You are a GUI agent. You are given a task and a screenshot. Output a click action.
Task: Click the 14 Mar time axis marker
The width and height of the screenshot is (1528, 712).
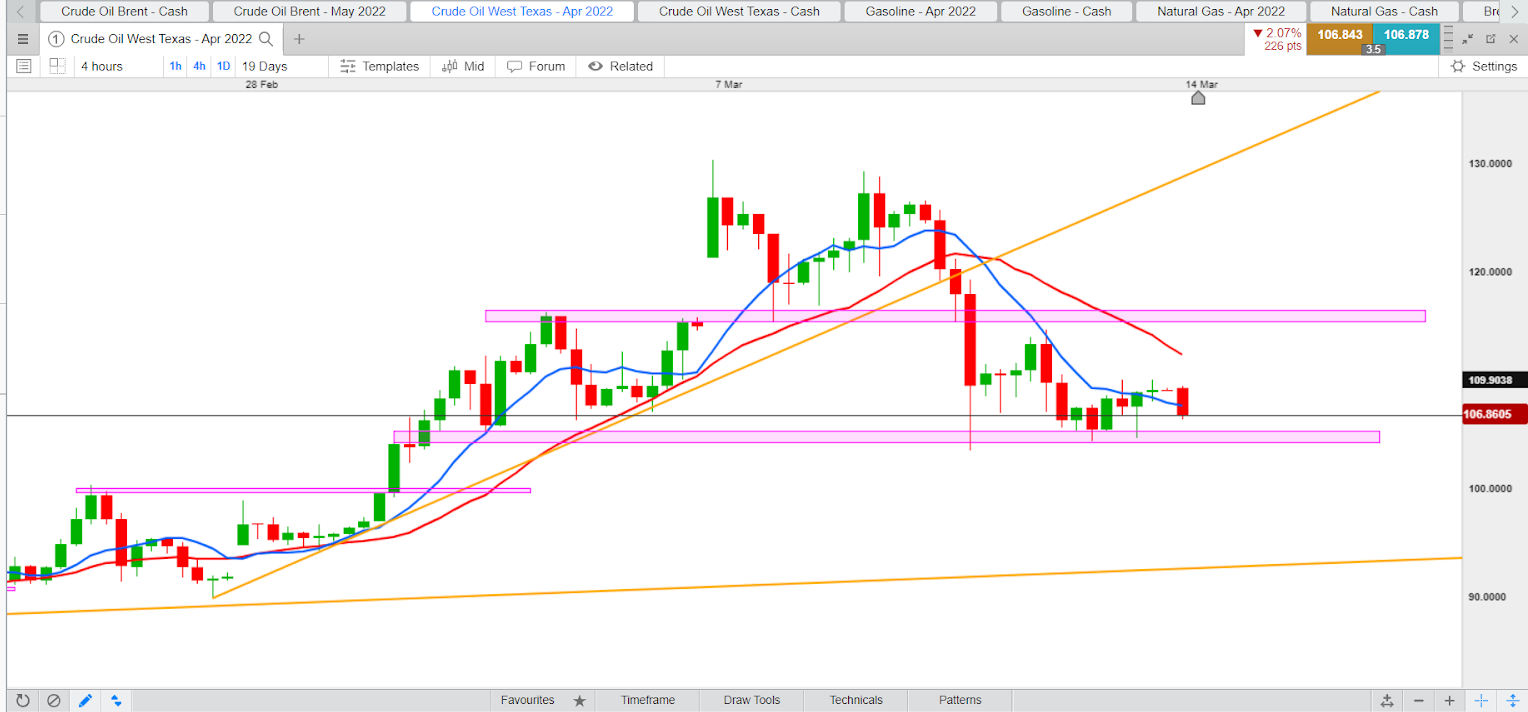point(1198,92)
